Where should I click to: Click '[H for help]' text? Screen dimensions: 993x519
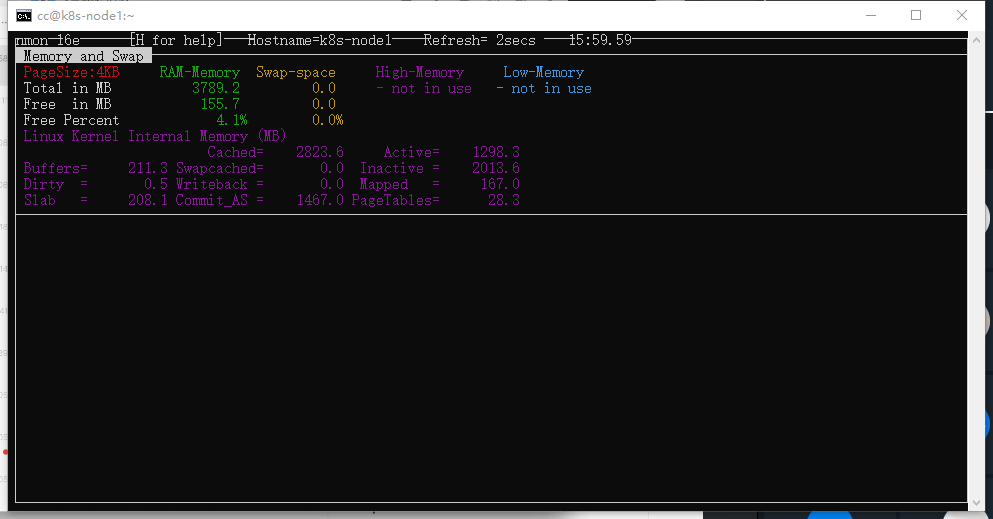176,41
